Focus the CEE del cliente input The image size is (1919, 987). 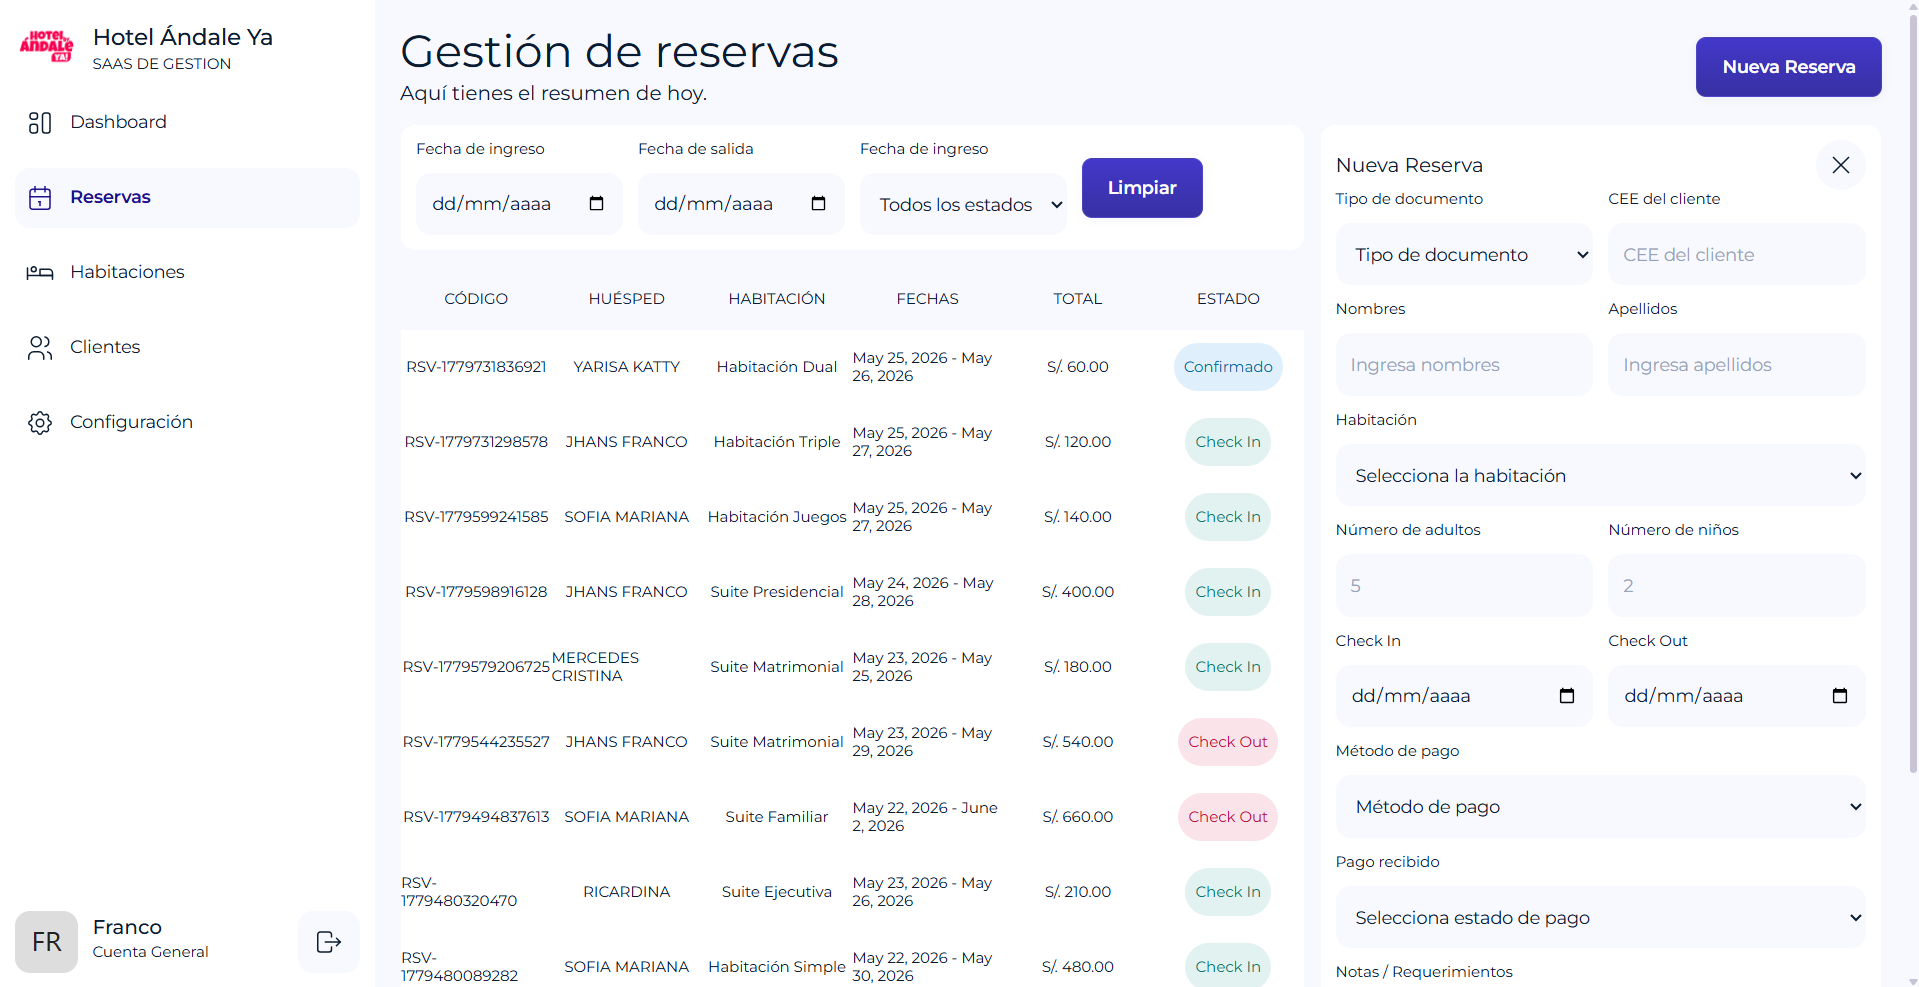click(x=1736, y=255)
